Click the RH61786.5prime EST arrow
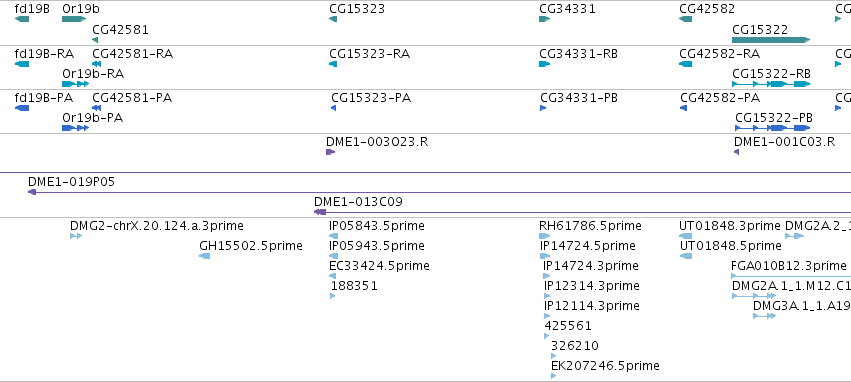 (x=544, y=236)
